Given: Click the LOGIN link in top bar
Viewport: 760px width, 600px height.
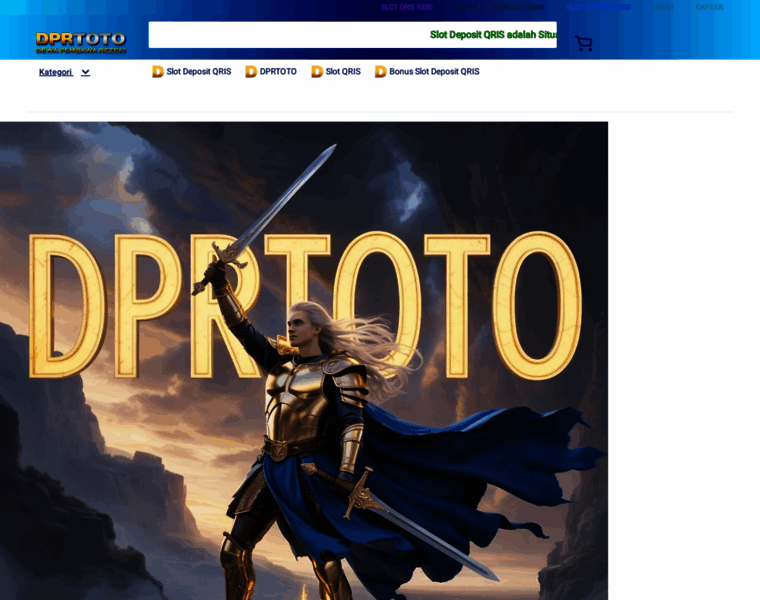Looking at the screenshot, I should [x=663, y=7].
